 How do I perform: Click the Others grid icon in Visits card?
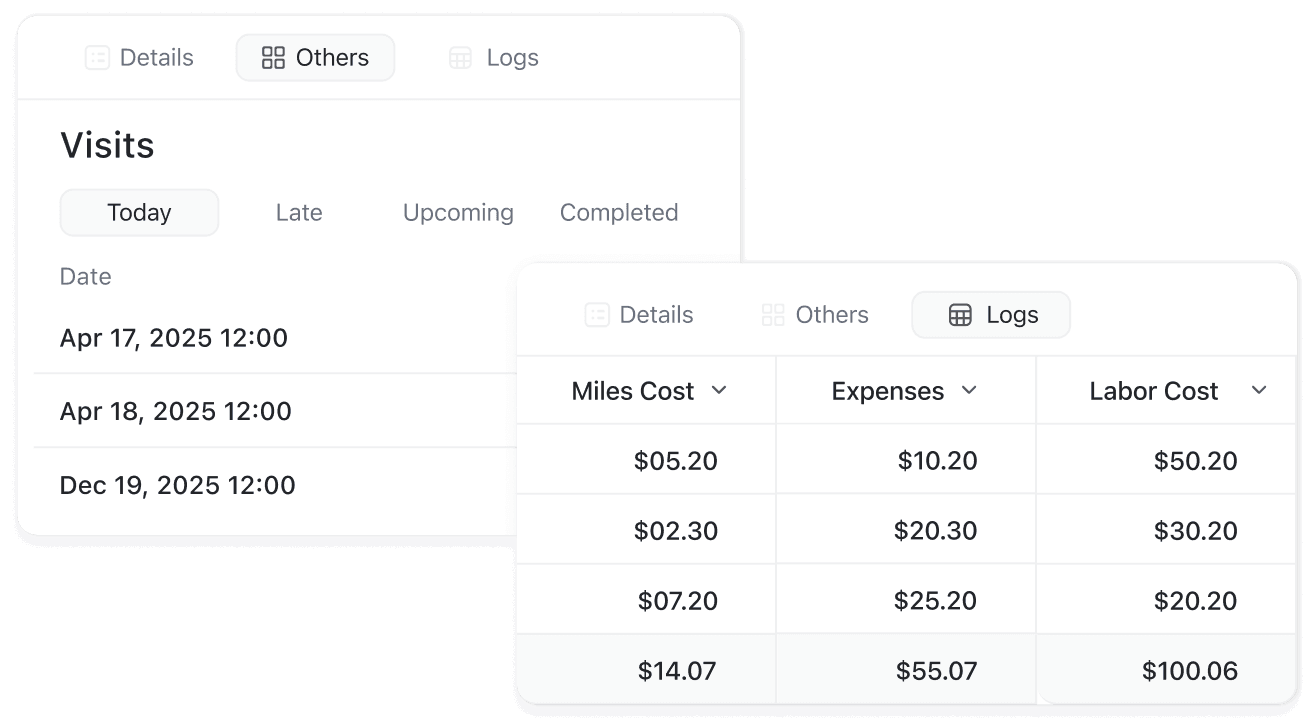tap(273, 58)
